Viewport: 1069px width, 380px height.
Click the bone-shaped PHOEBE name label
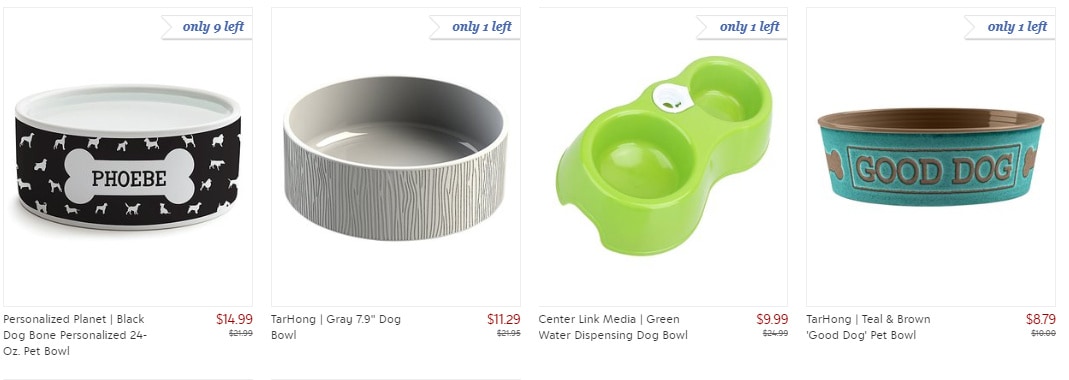click(x=129, y=177)
